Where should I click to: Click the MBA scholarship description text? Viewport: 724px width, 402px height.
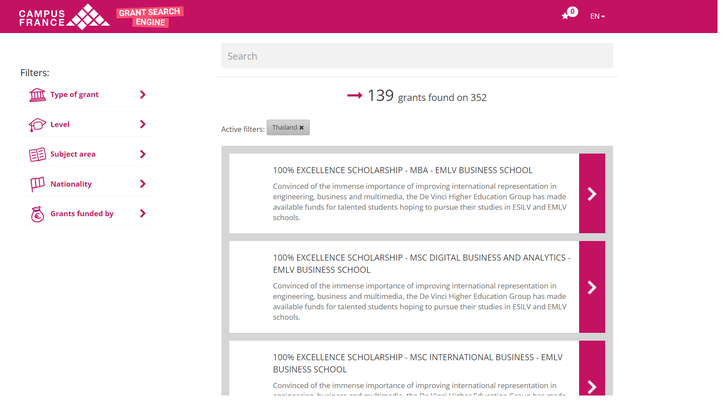pos(419,202)
